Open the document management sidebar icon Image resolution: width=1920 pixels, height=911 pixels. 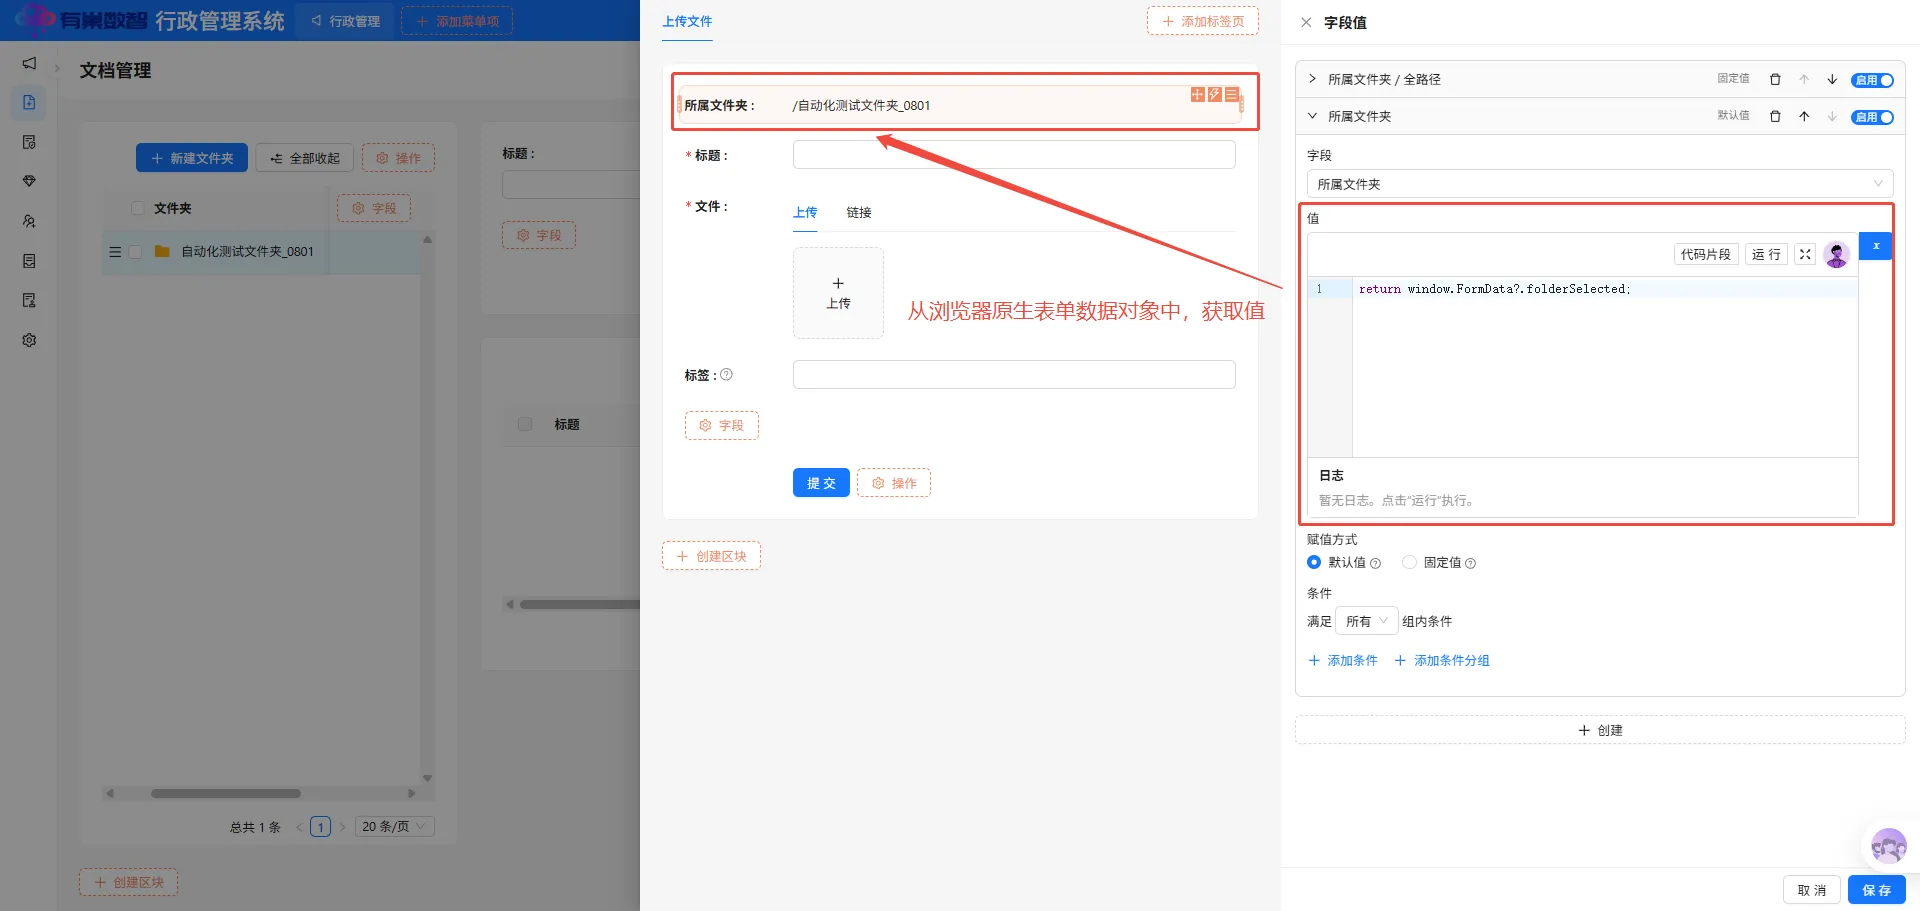click(29, 102)
